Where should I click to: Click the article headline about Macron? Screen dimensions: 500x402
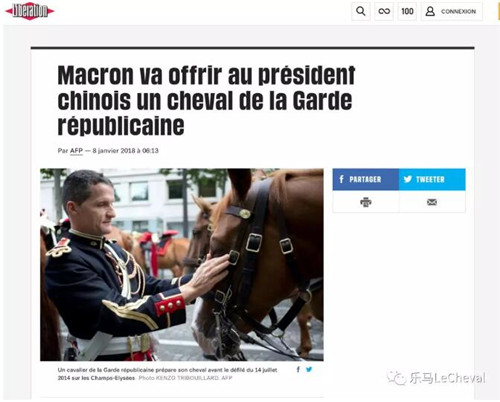pyautogui.click(x=206, y=100)
